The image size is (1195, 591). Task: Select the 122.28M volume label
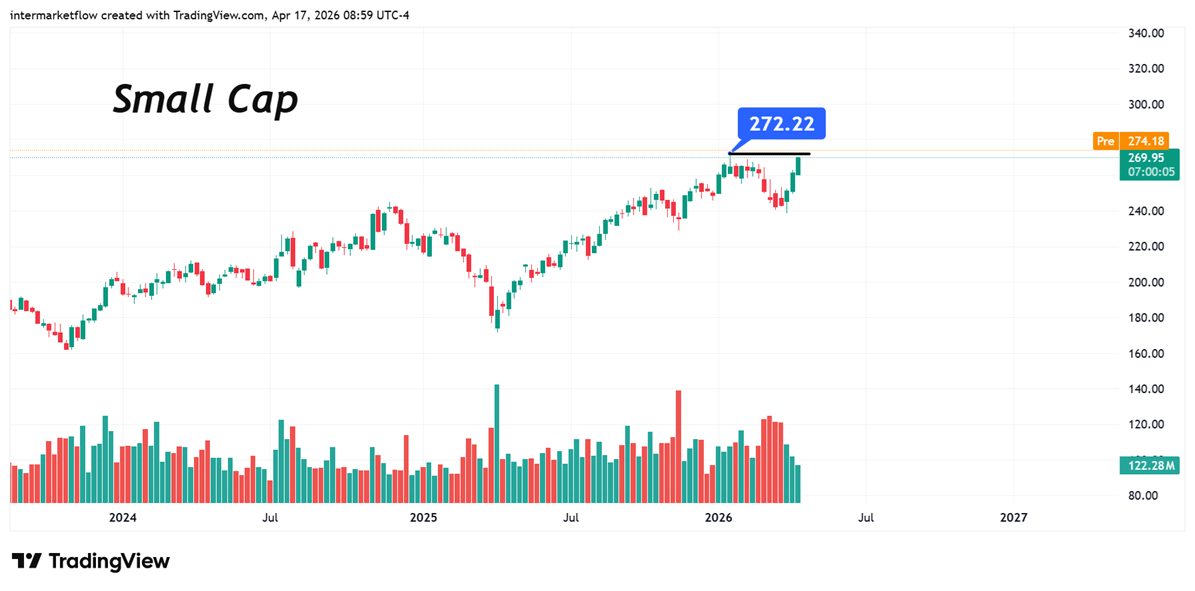[1147, 466]
